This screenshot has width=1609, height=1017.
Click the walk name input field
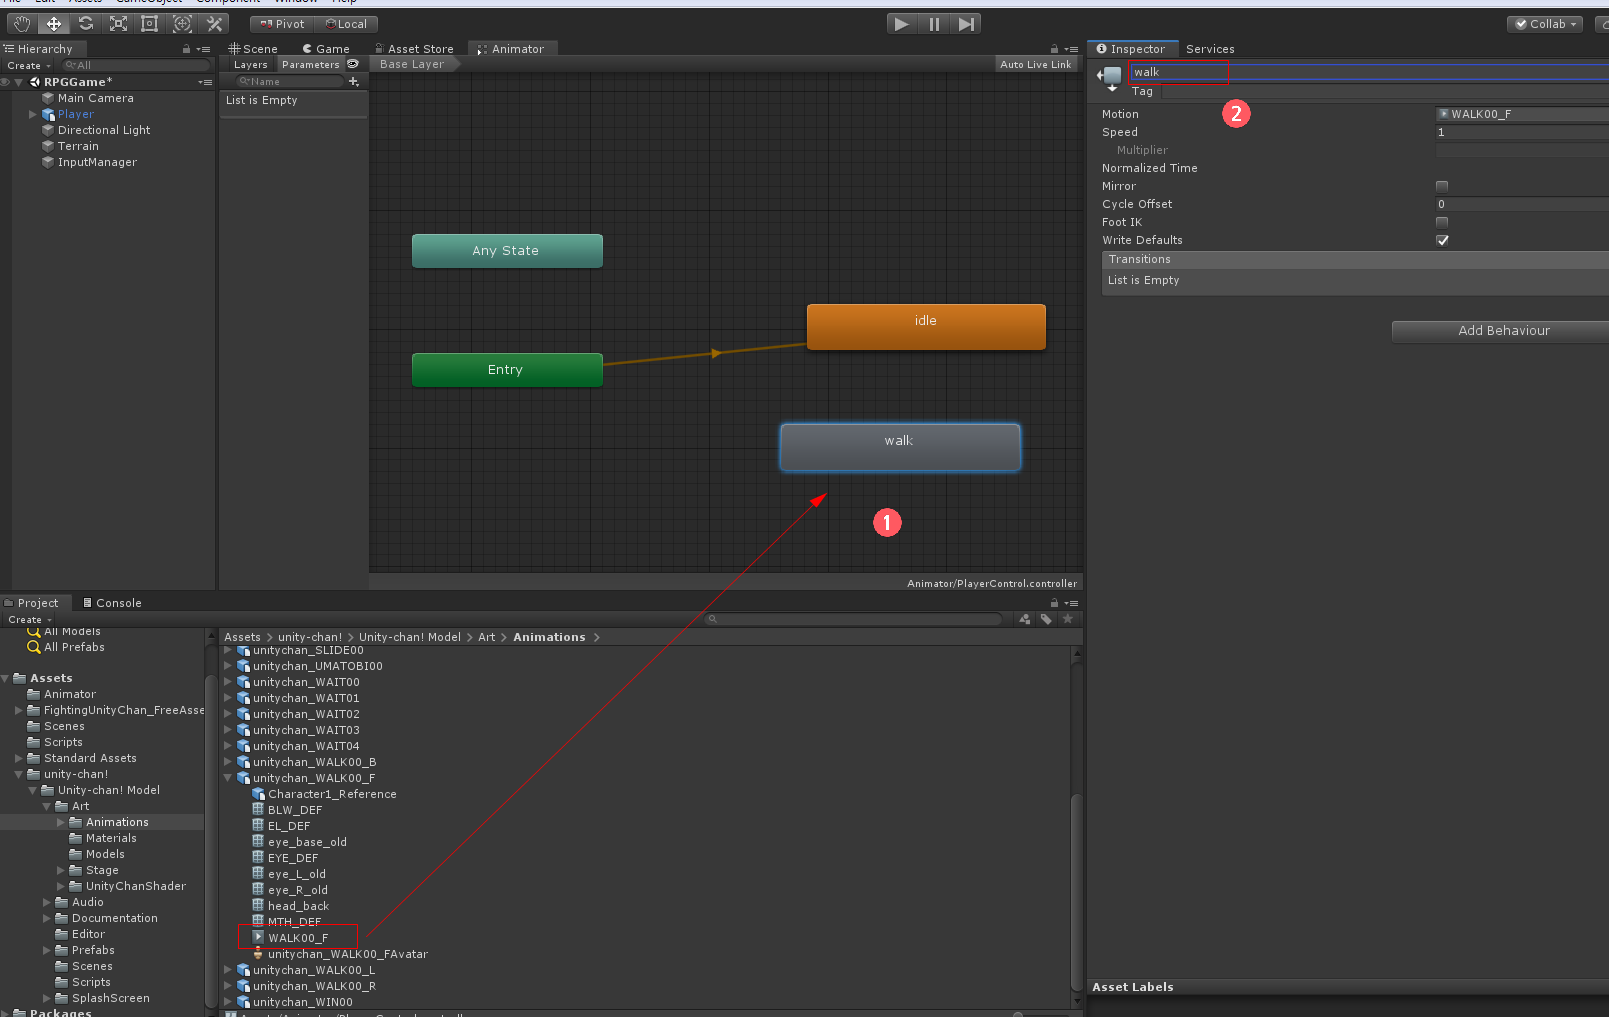(1369, 72)
